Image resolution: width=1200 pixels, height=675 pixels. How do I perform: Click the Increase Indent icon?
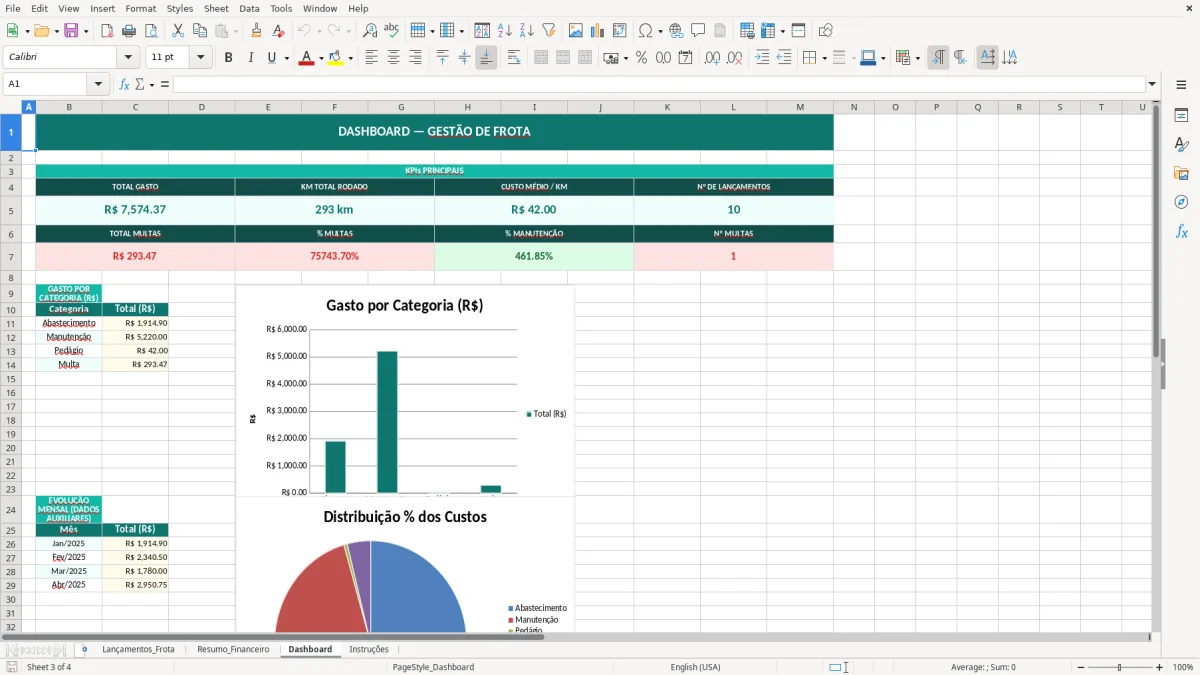click(x=762, y=58)
